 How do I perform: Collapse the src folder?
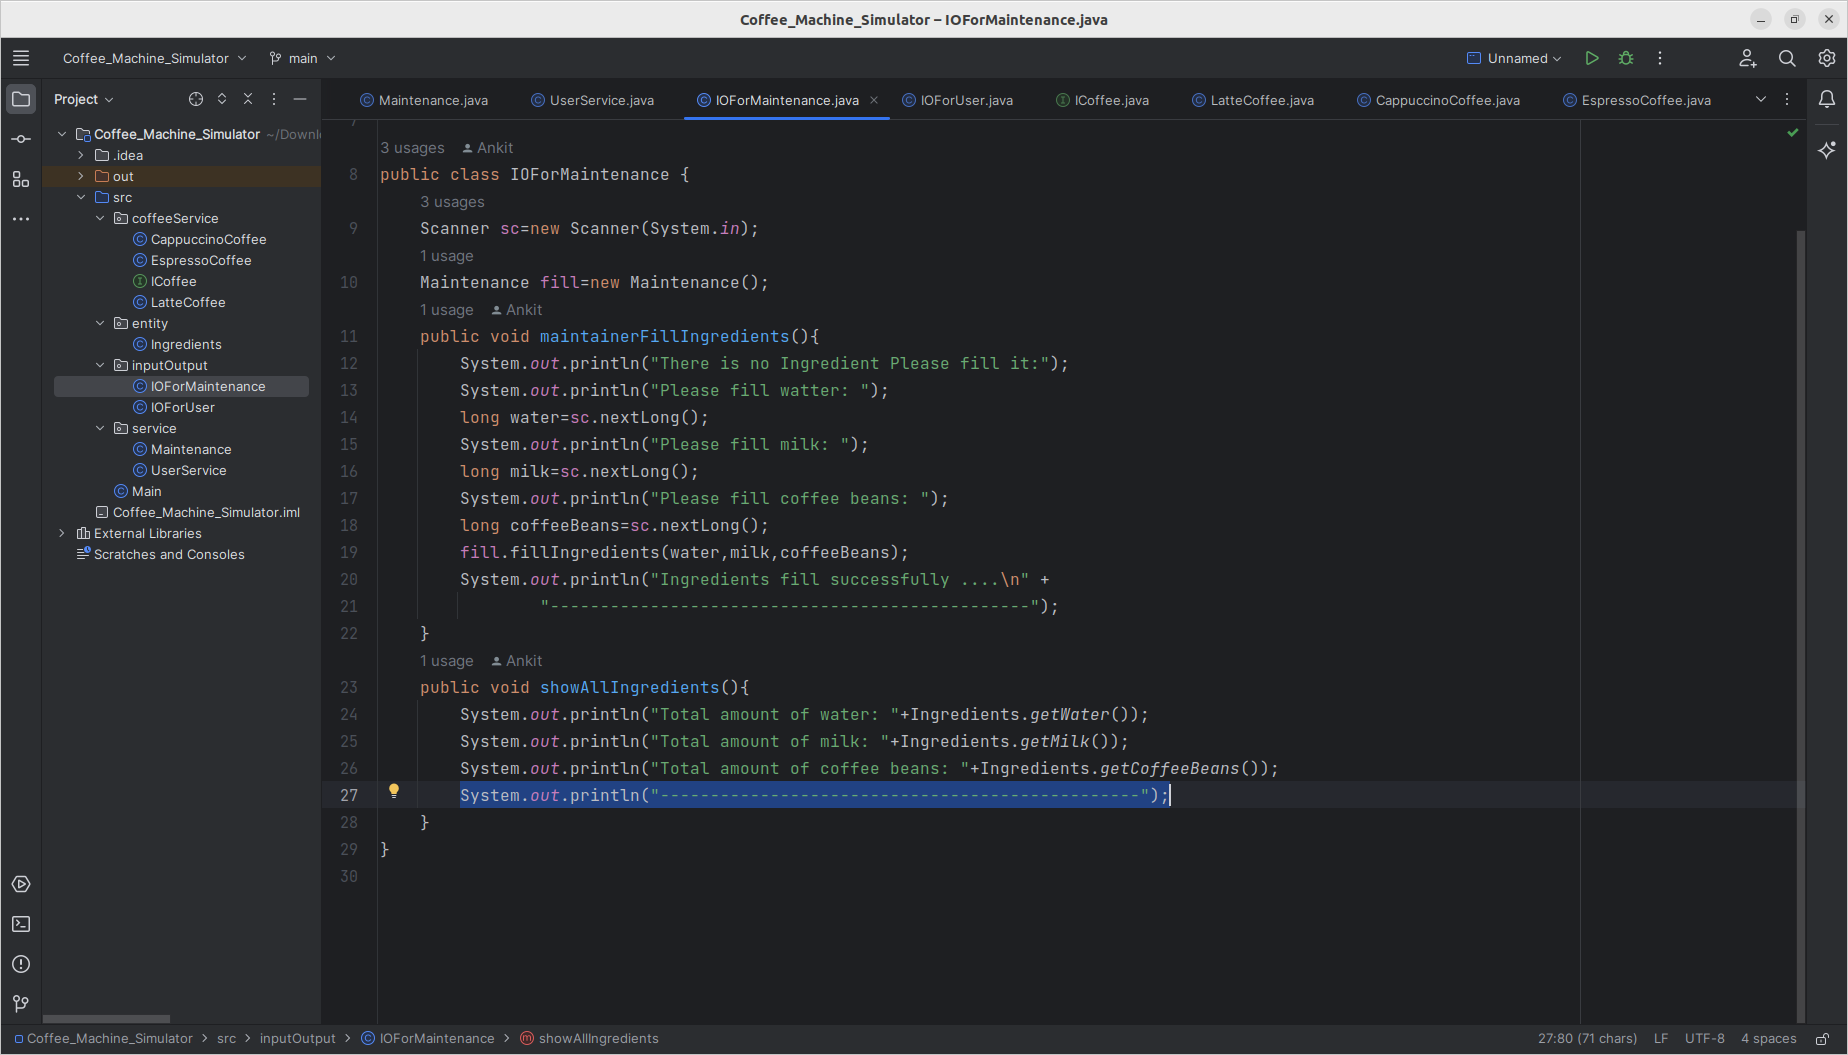(81, 197)
